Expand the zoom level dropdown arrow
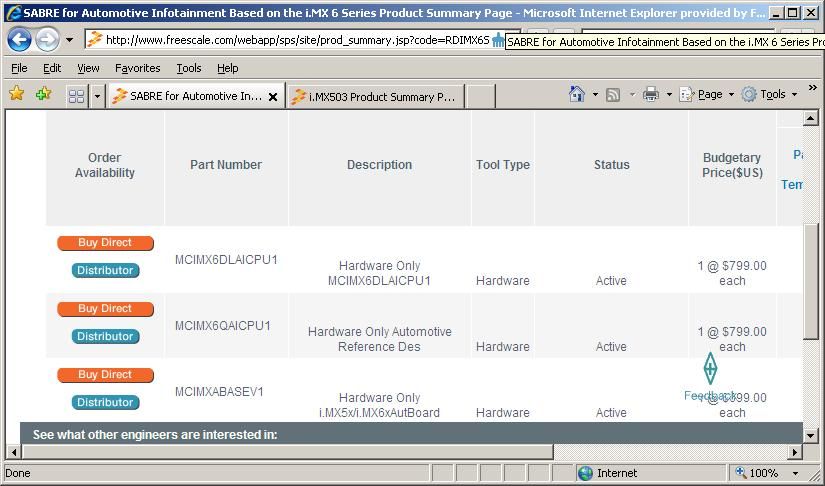 pyautogui.click(x=795, y=473)
